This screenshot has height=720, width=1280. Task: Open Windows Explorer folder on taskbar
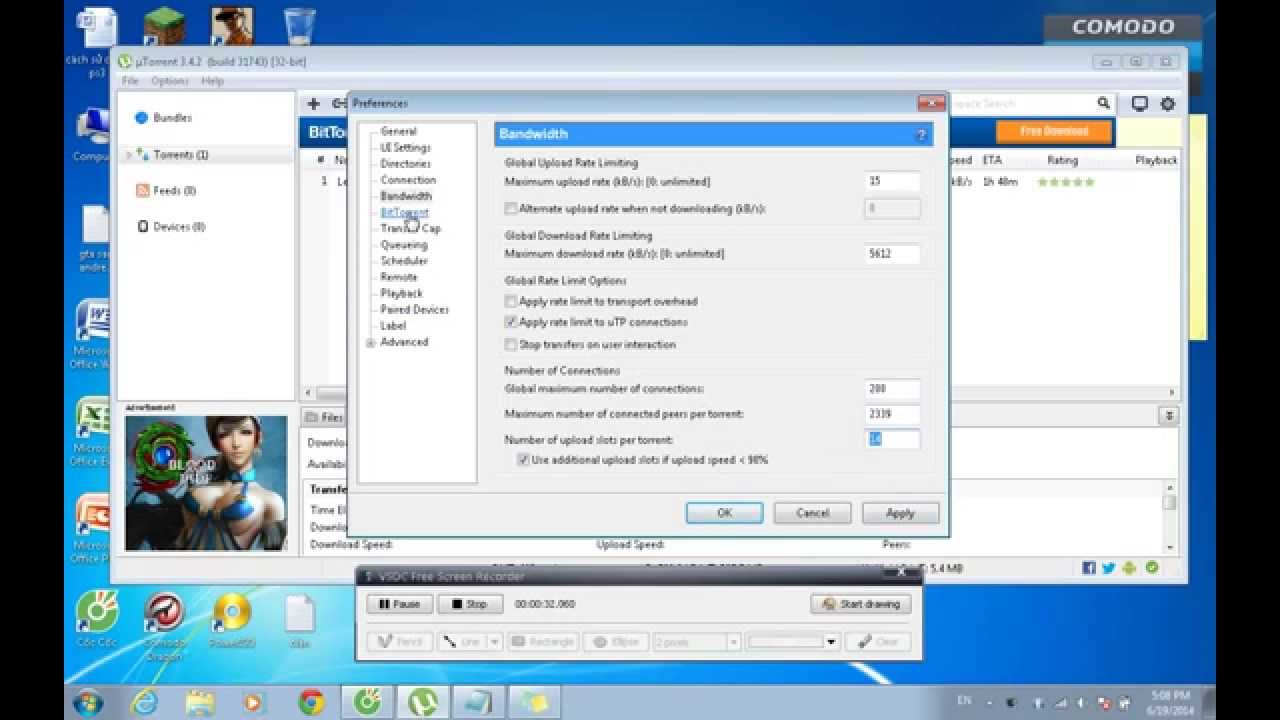201,702
